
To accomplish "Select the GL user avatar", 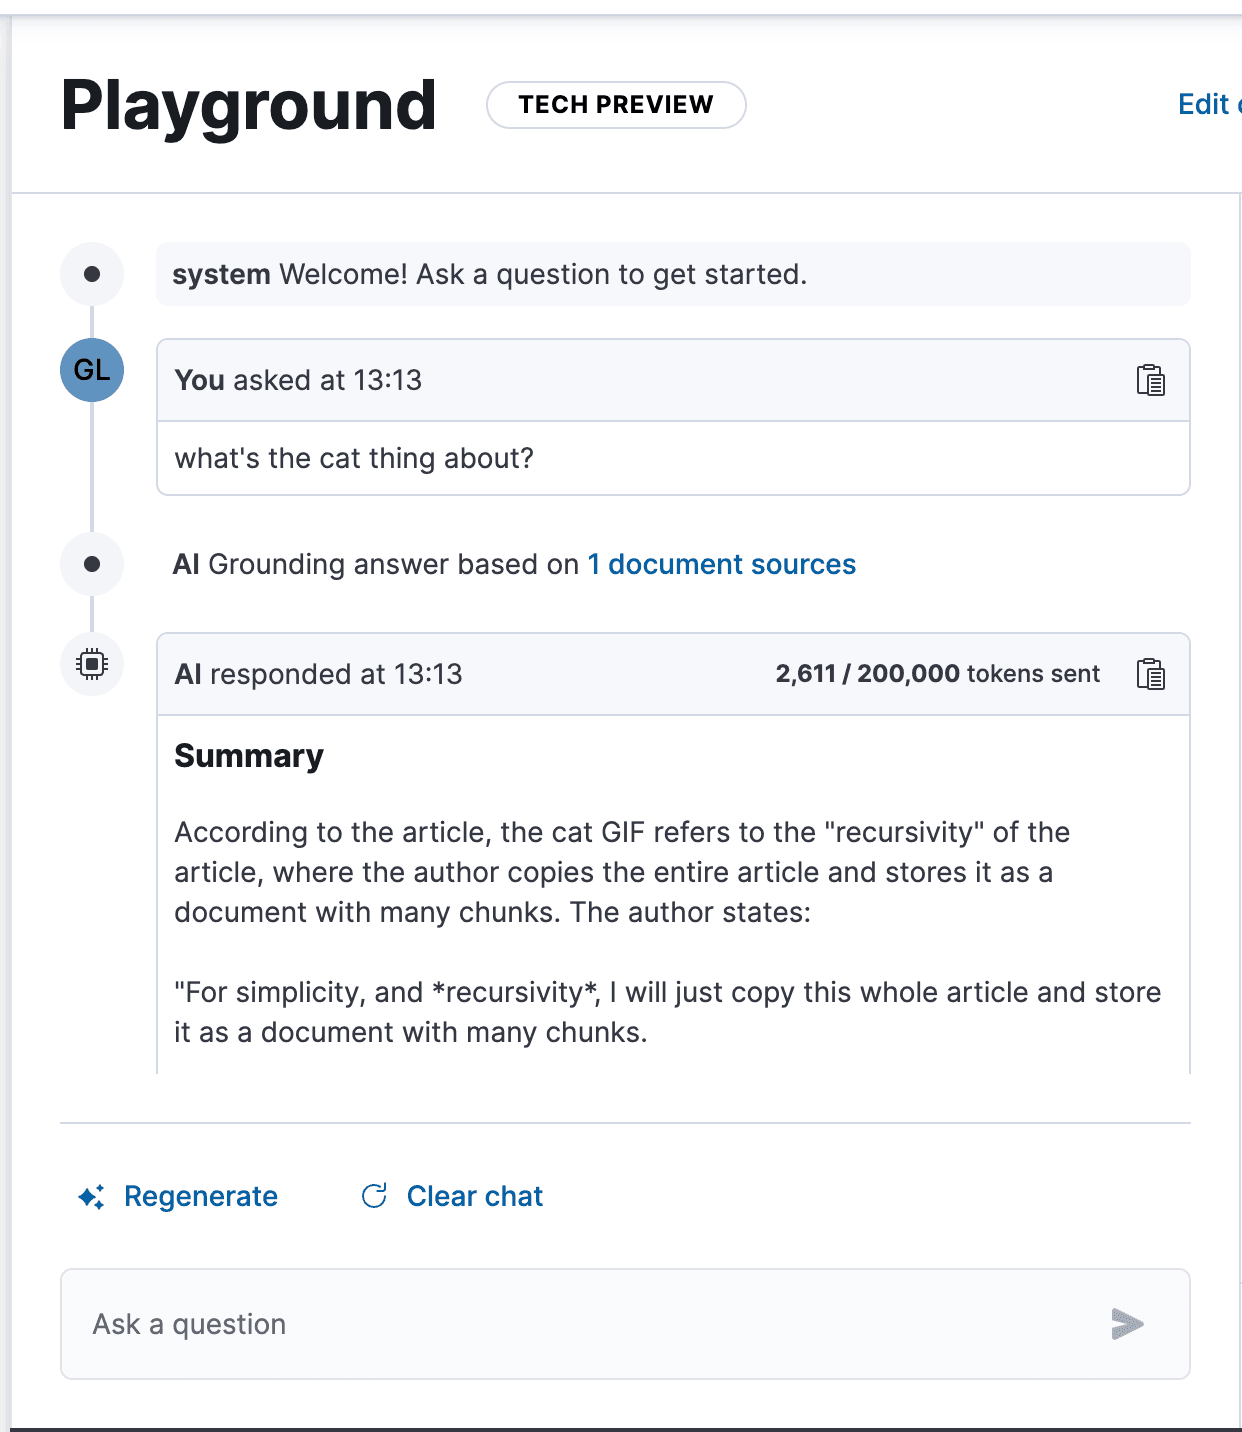I will click(91, 369).
